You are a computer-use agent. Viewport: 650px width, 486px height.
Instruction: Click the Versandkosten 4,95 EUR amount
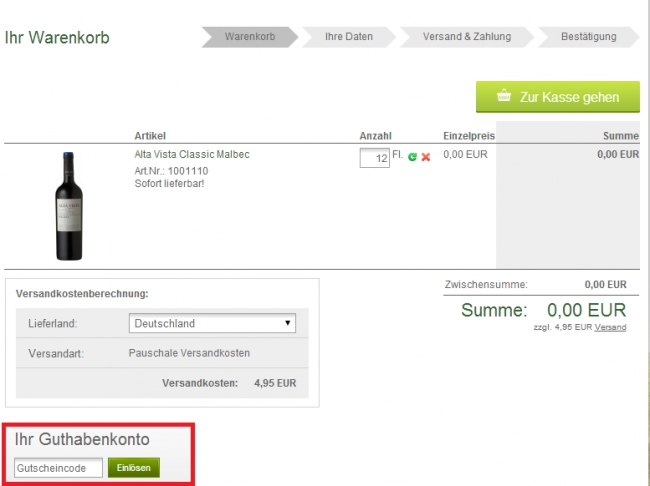275,382
